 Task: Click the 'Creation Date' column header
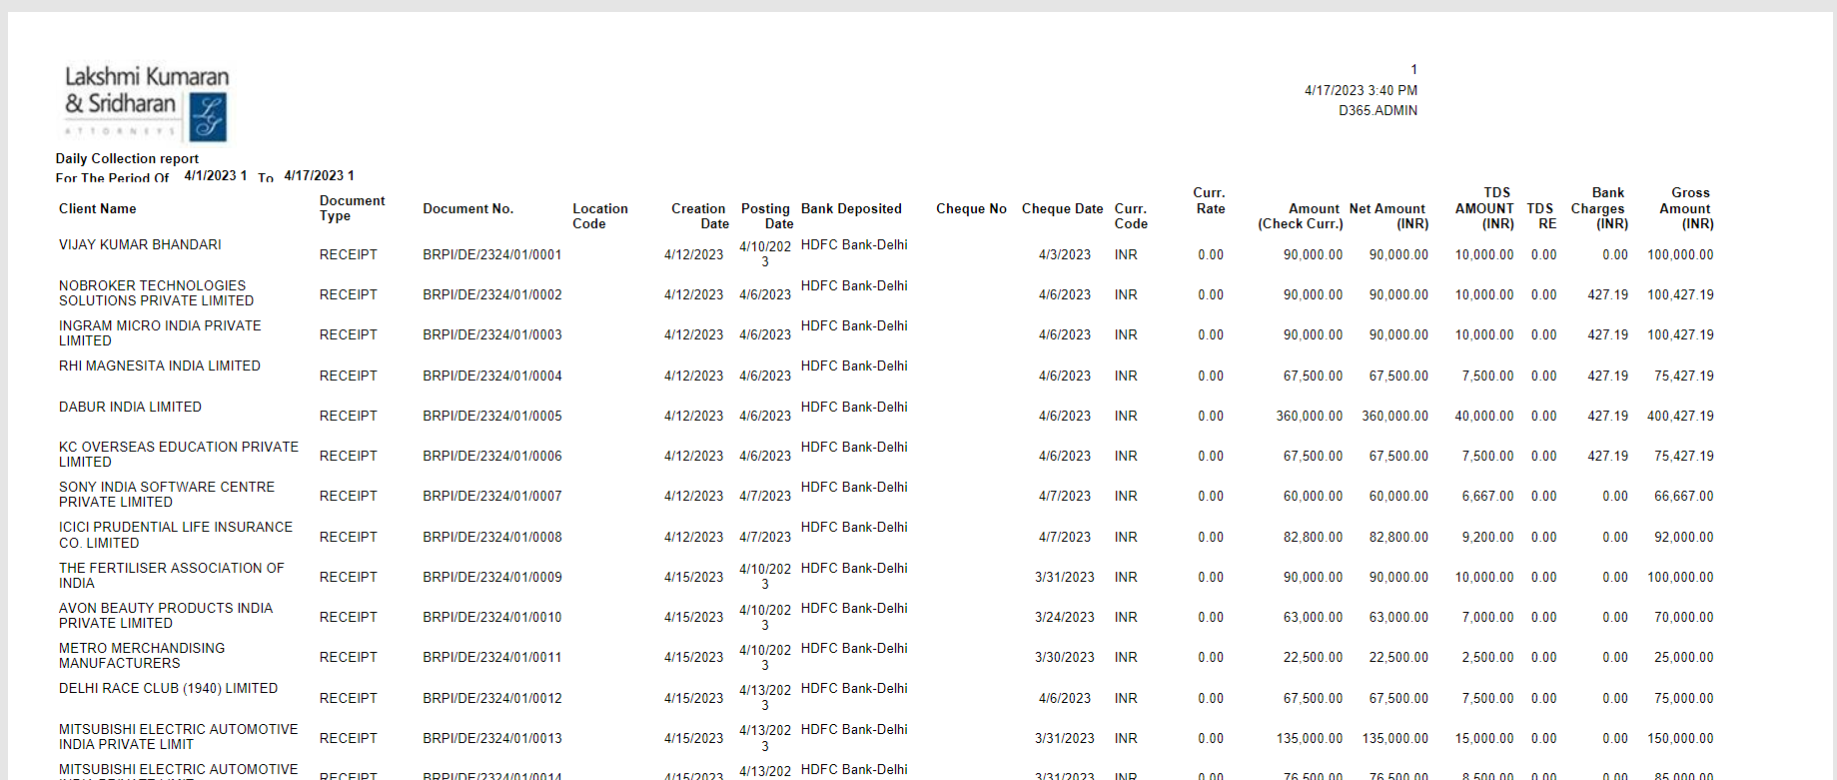699,216
